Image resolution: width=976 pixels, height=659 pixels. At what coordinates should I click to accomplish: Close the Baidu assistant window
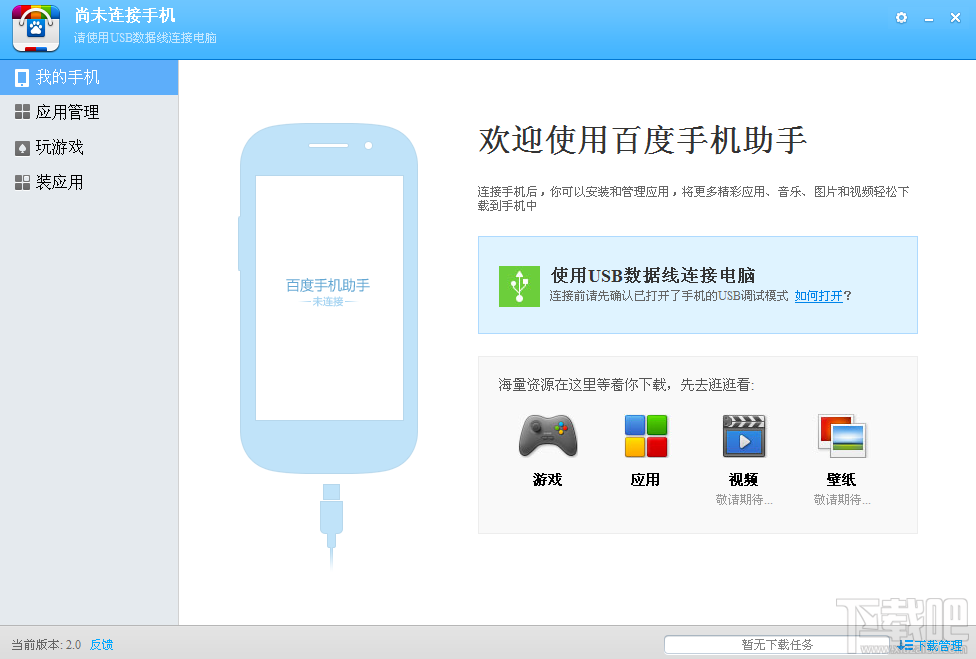click(x=955, y=18)
